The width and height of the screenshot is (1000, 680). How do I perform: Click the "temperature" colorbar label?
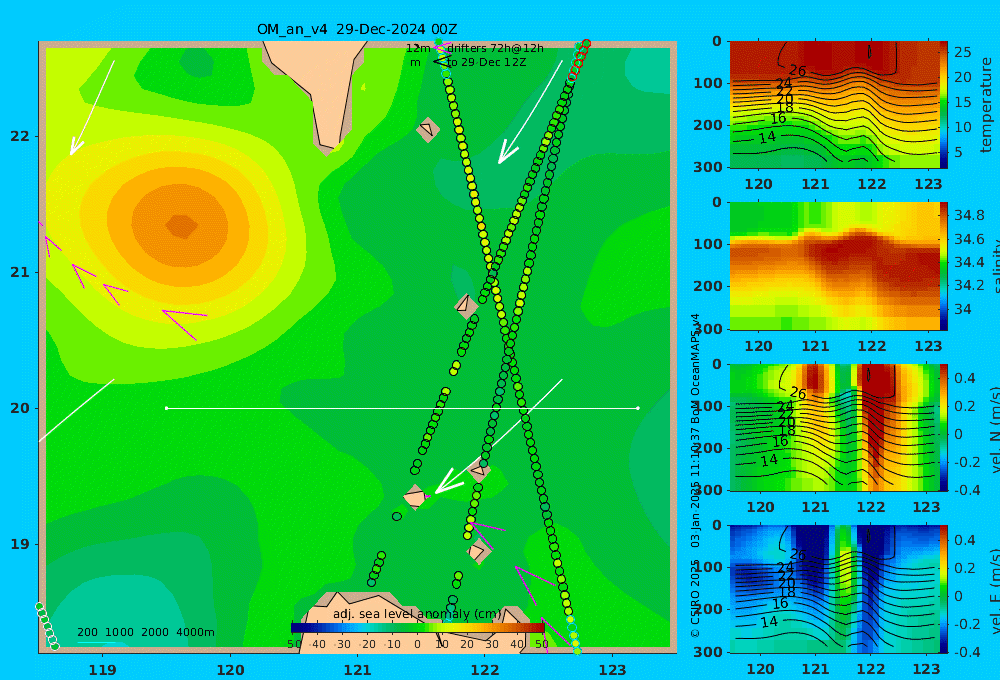987,105
